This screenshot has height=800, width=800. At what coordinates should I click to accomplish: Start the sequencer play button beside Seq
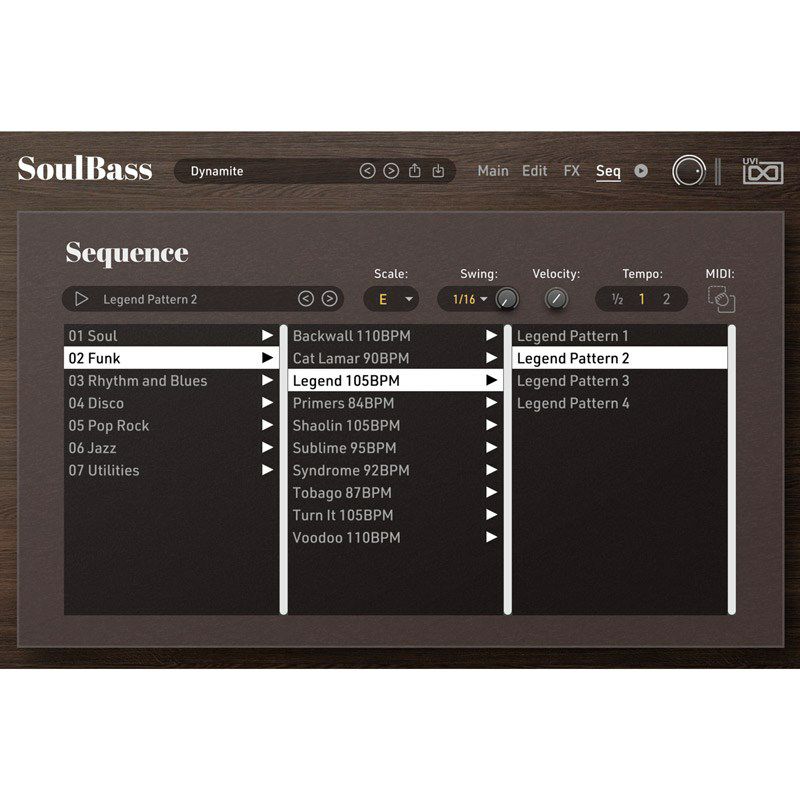[641, 171]
